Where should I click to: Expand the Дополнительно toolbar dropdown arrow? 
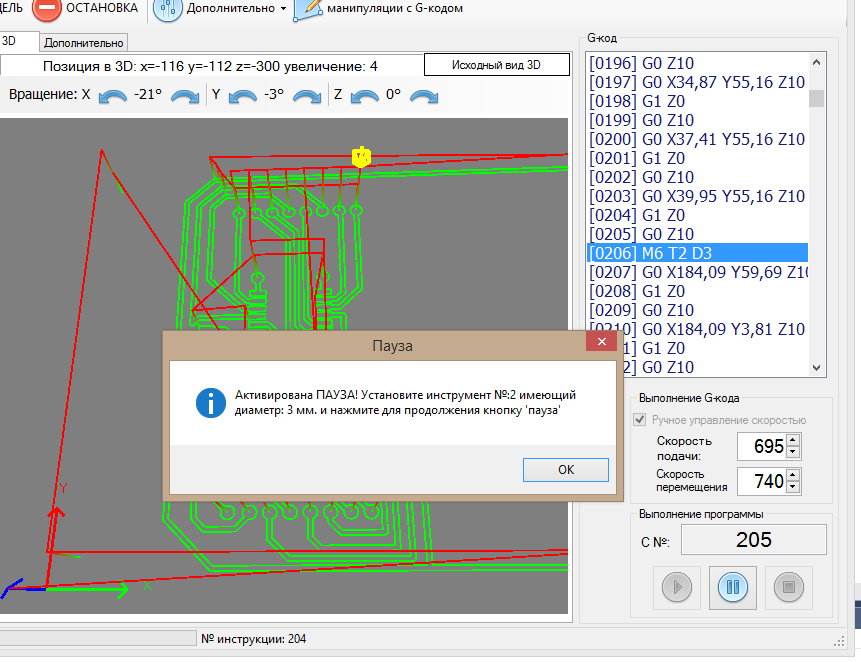(283, 9)
